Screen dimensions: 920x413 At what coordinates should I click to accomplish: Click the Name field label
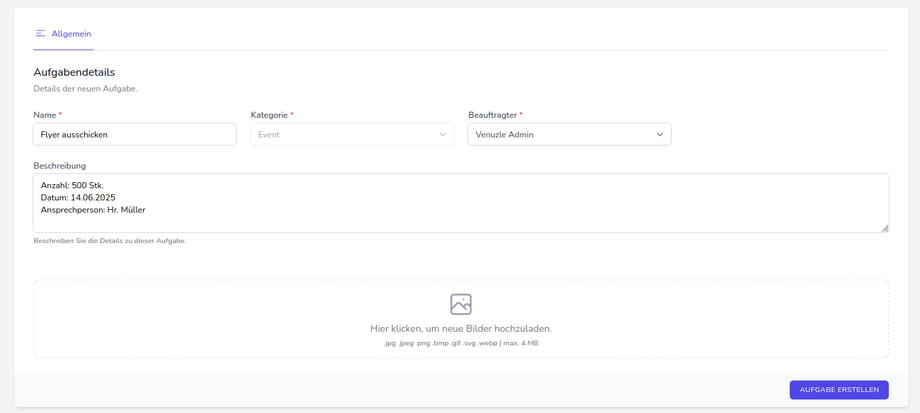click(46, 115)
